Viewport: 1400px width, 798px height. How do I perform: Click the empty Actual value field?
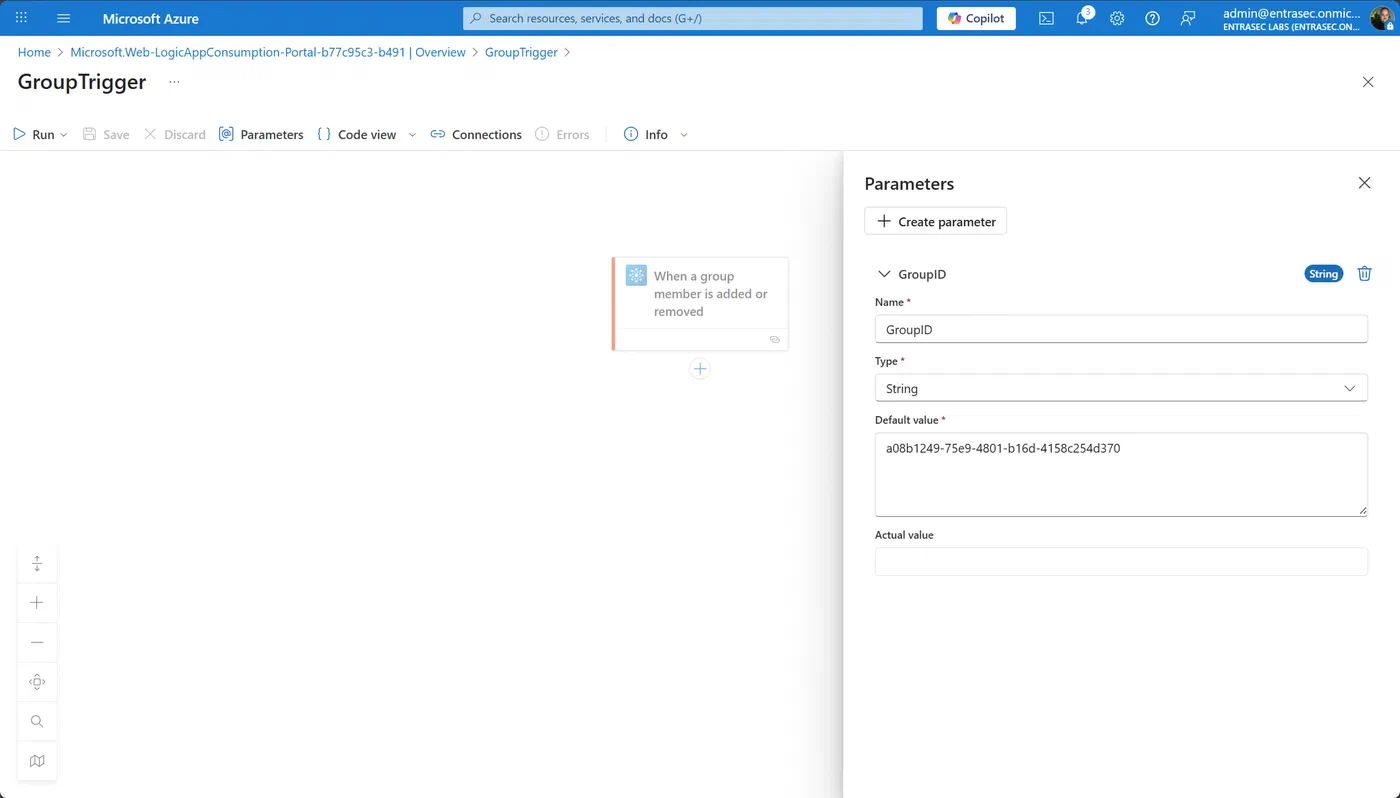click(1121, 561)
